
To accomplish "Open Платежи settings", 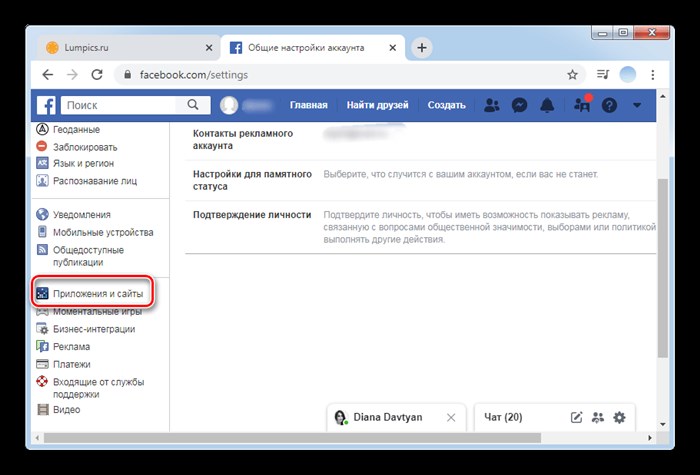I will coord(71,364).
